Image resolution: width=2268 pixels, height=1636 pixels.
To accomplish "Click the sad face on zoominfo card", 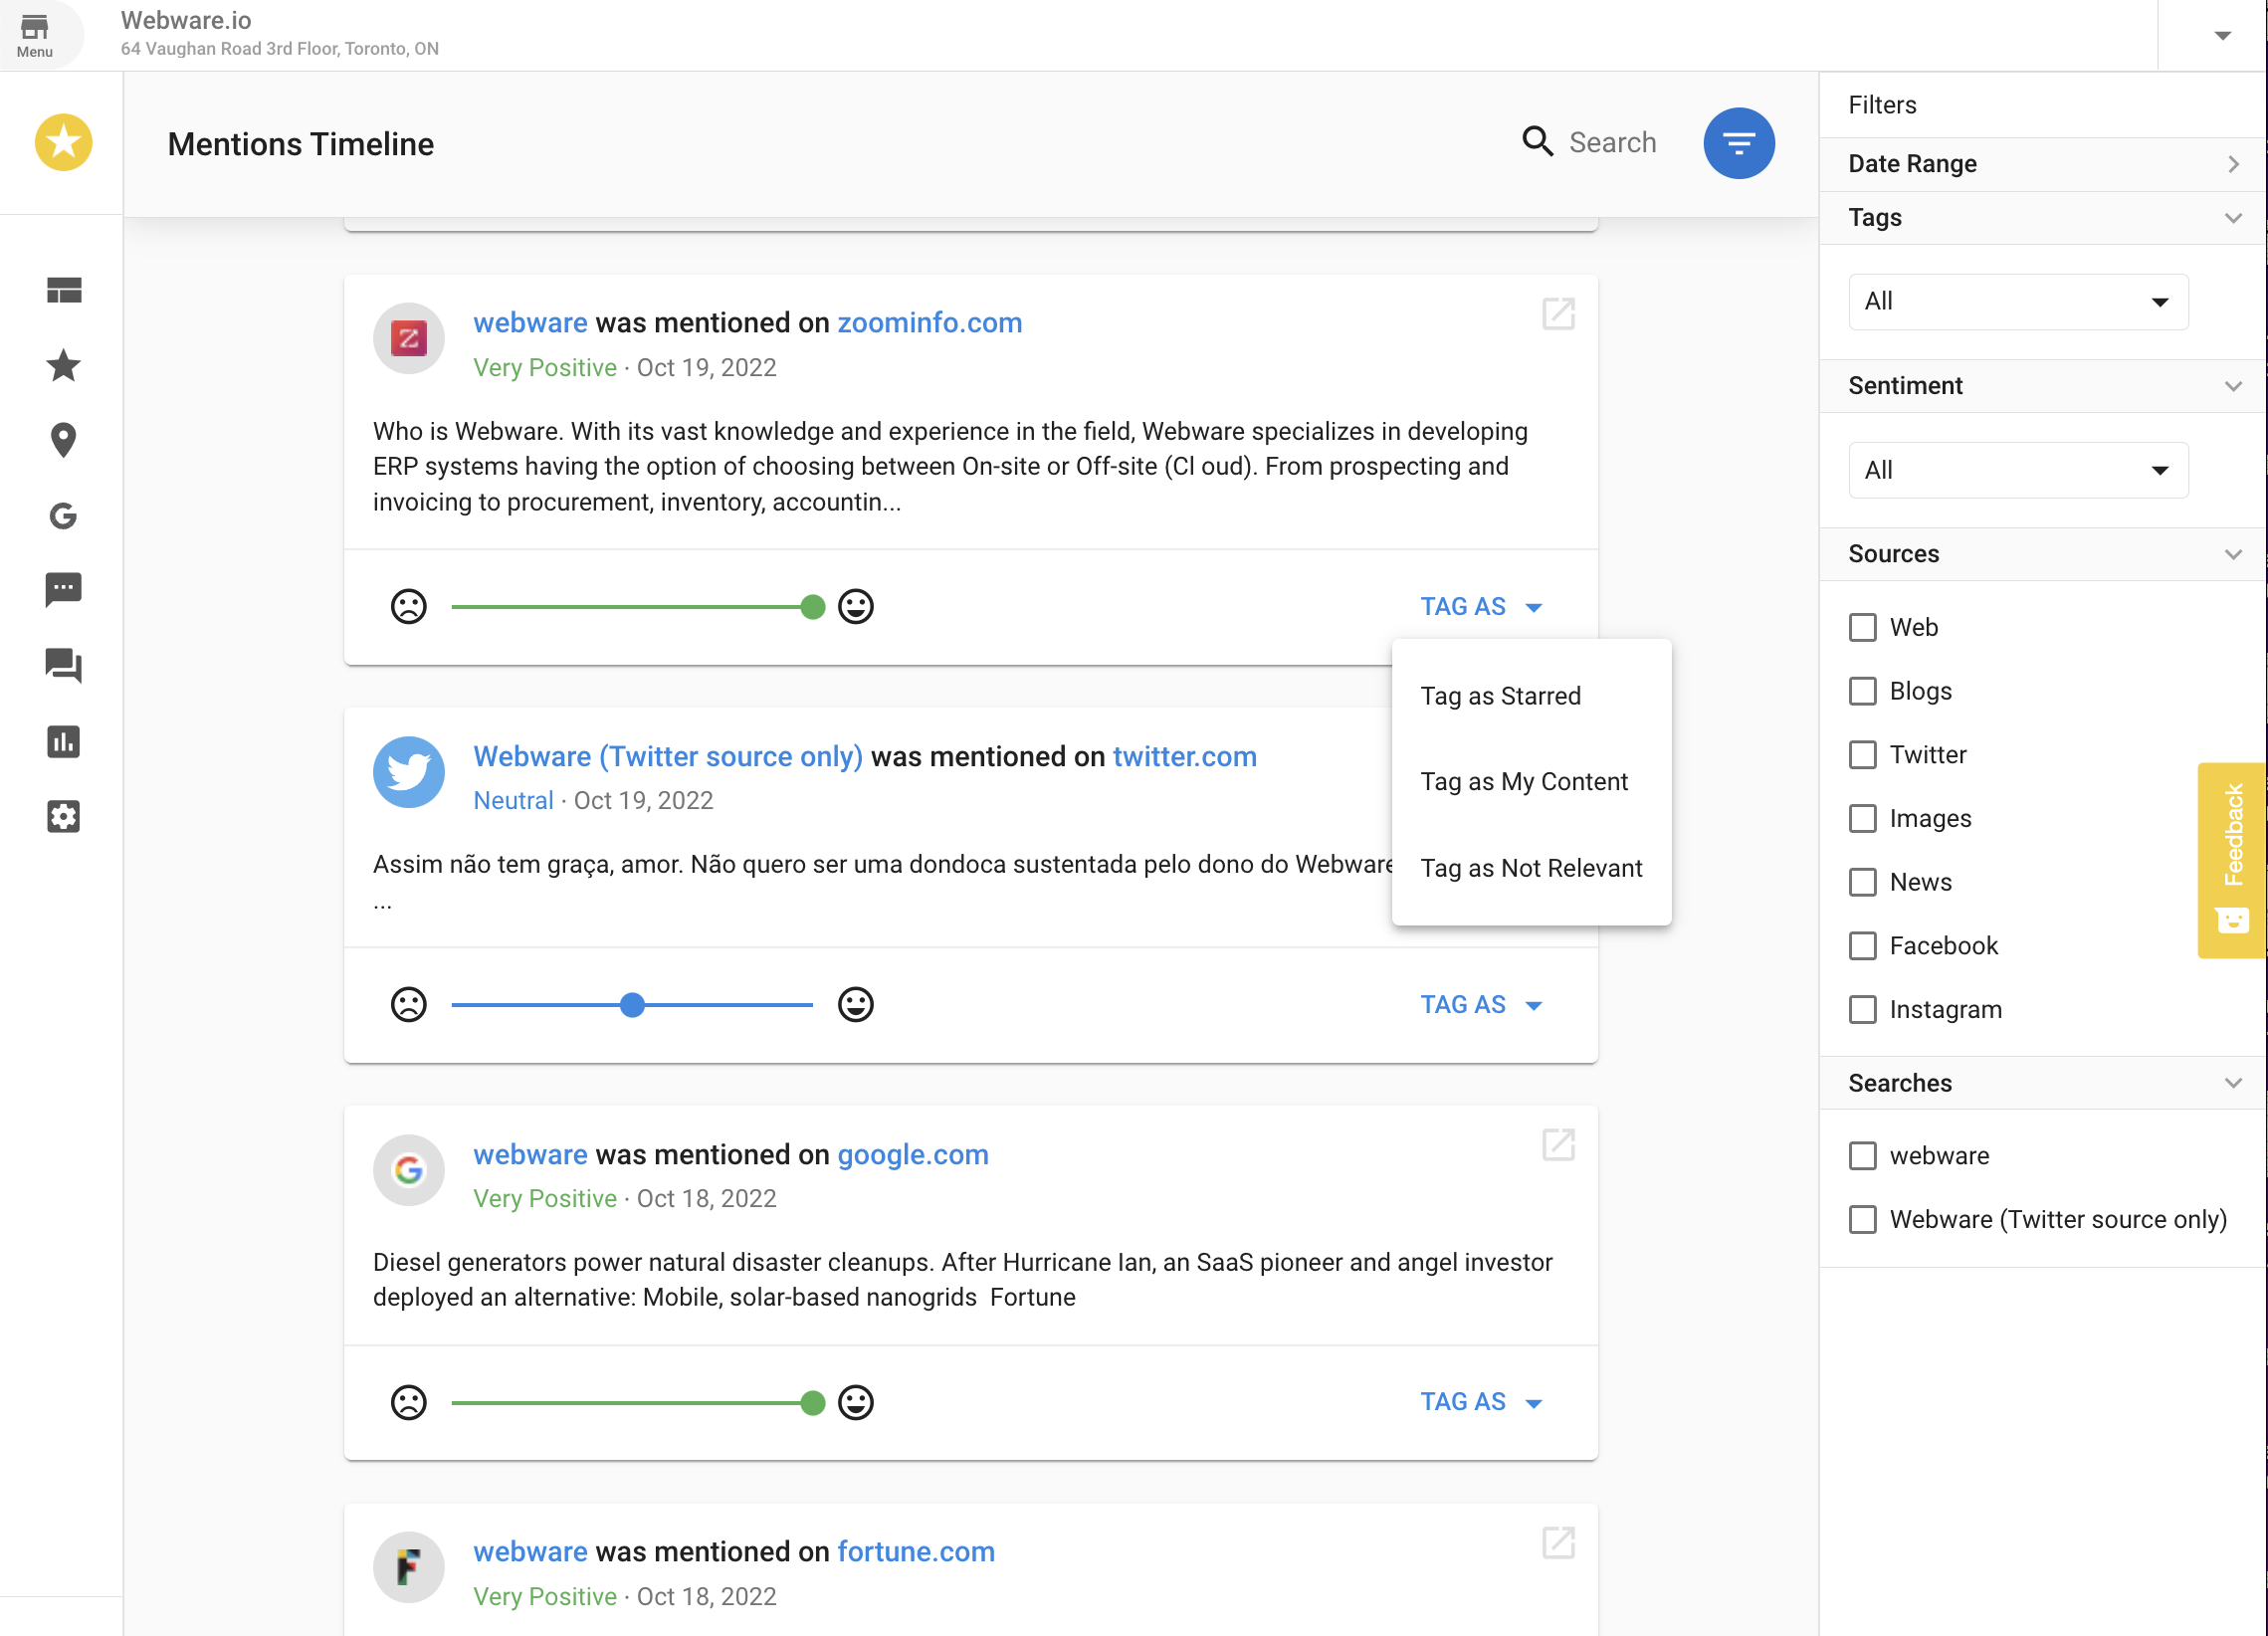I will coord(409,607).
